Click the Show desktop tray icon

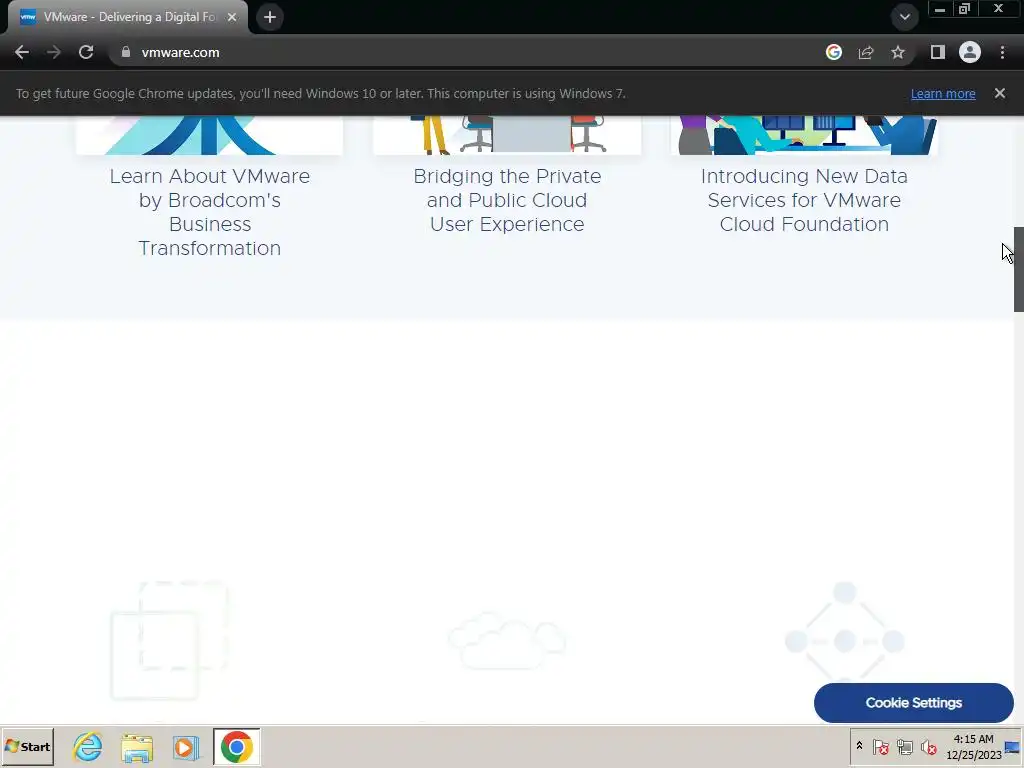pos(1013,746)
